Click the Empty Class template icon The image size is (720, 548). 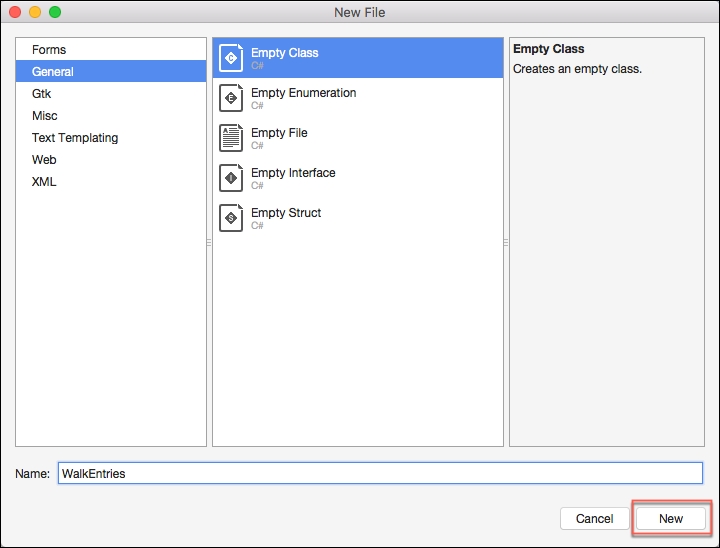click(x=231, y=58)
